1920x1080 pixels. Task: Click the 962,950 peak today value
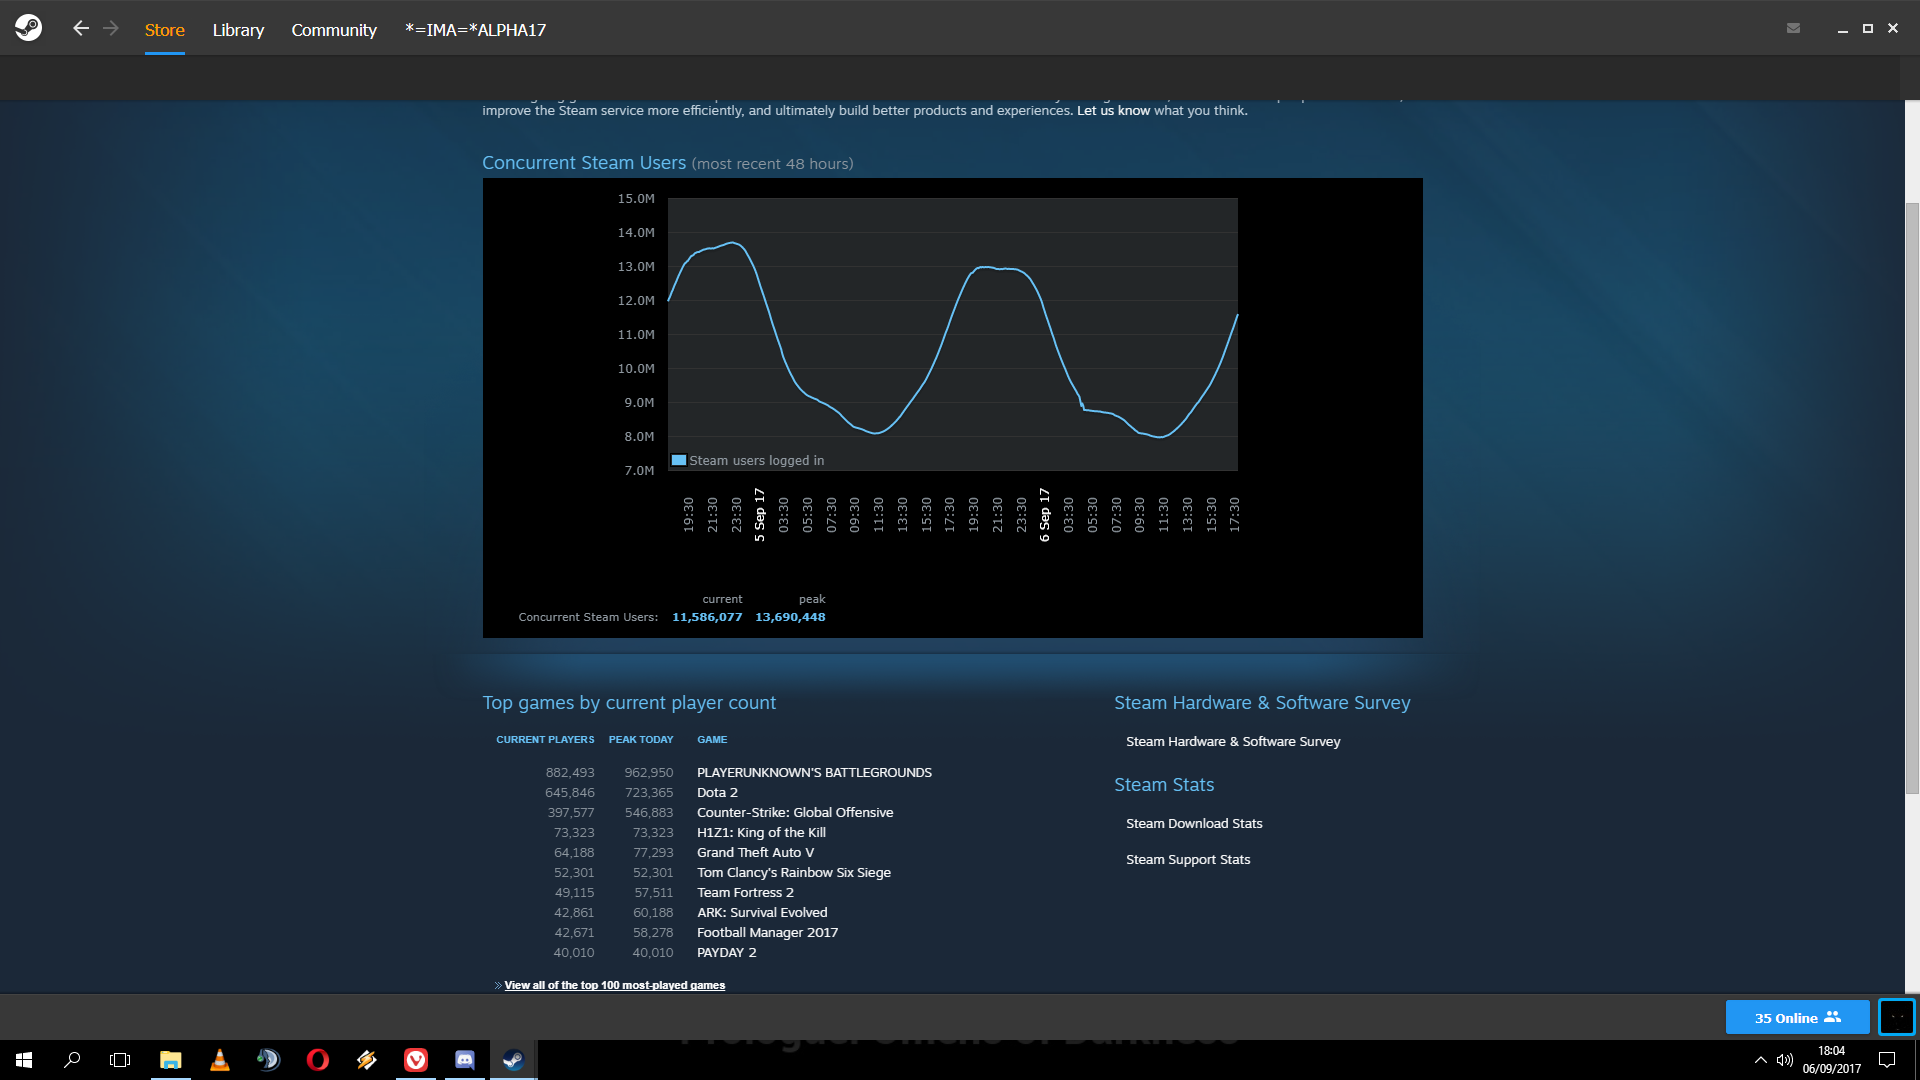[x=649, y=772]
